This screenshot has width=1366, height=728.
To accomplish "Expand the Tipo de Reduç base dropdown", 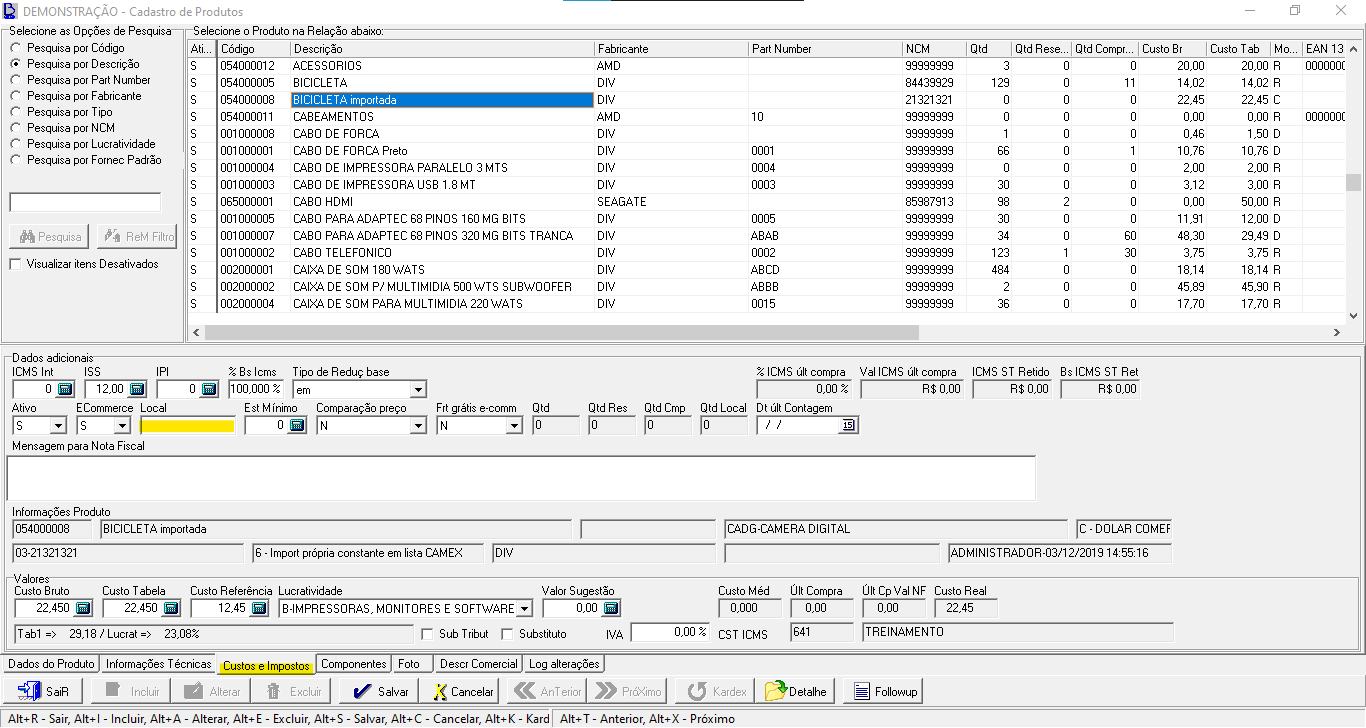I will [418, 389].
